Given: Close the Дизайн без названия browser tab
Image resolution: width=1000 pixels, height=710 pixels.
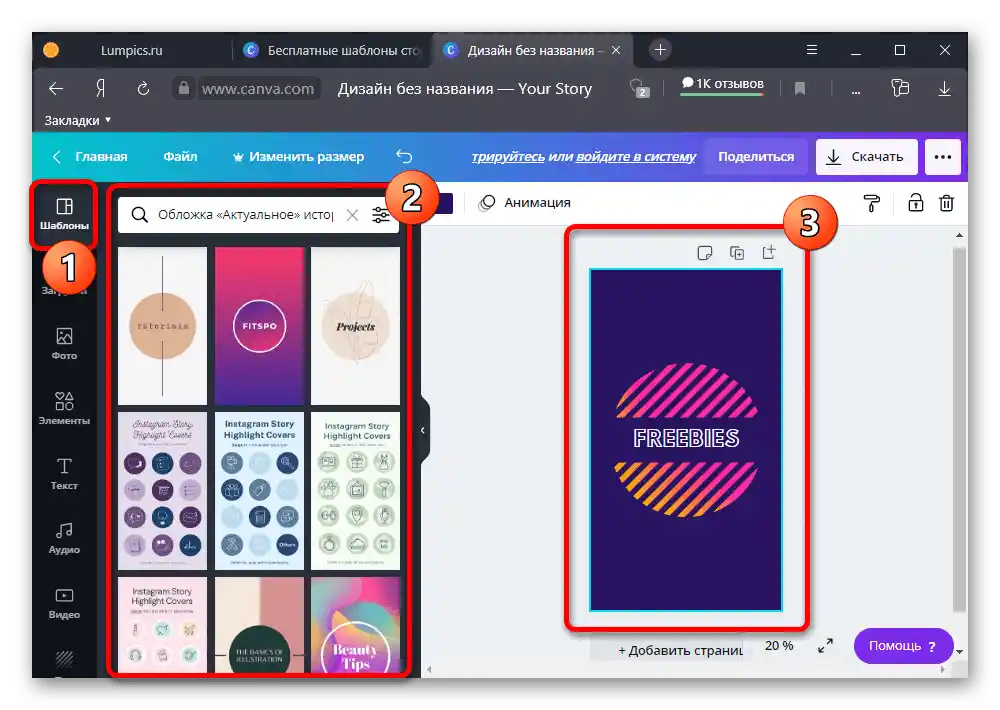Looking at the screenshot, I should pyautogui.click(x=616, y=50).
